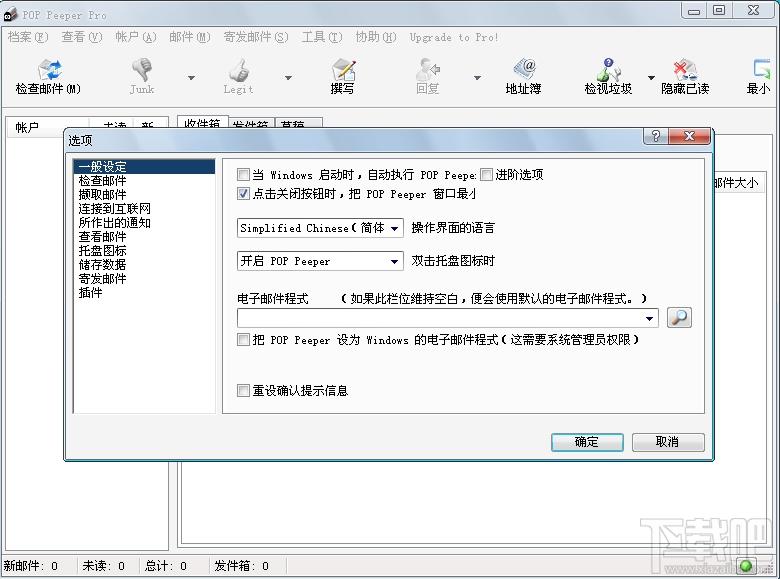Click the unread count (未读: 0) in status bar
The width and height of the screenshot is (780, 579).
[103, 566]
